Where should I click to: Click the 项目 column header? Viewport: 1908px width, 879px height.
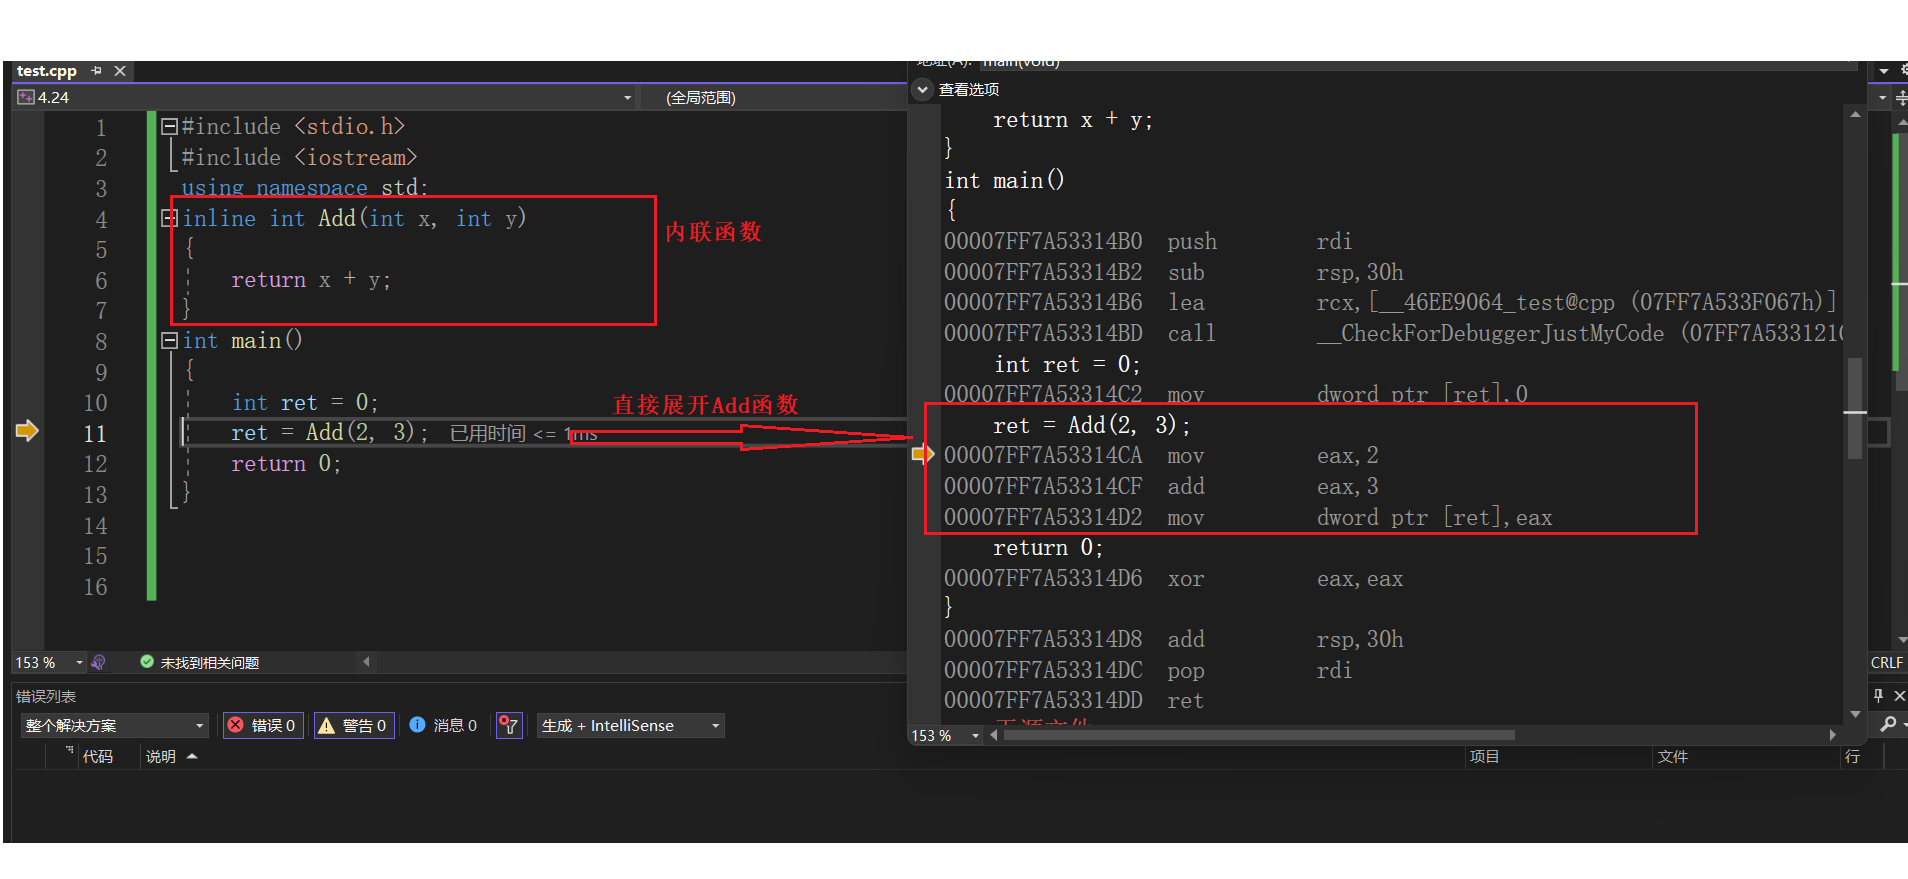click(1484, 757)
